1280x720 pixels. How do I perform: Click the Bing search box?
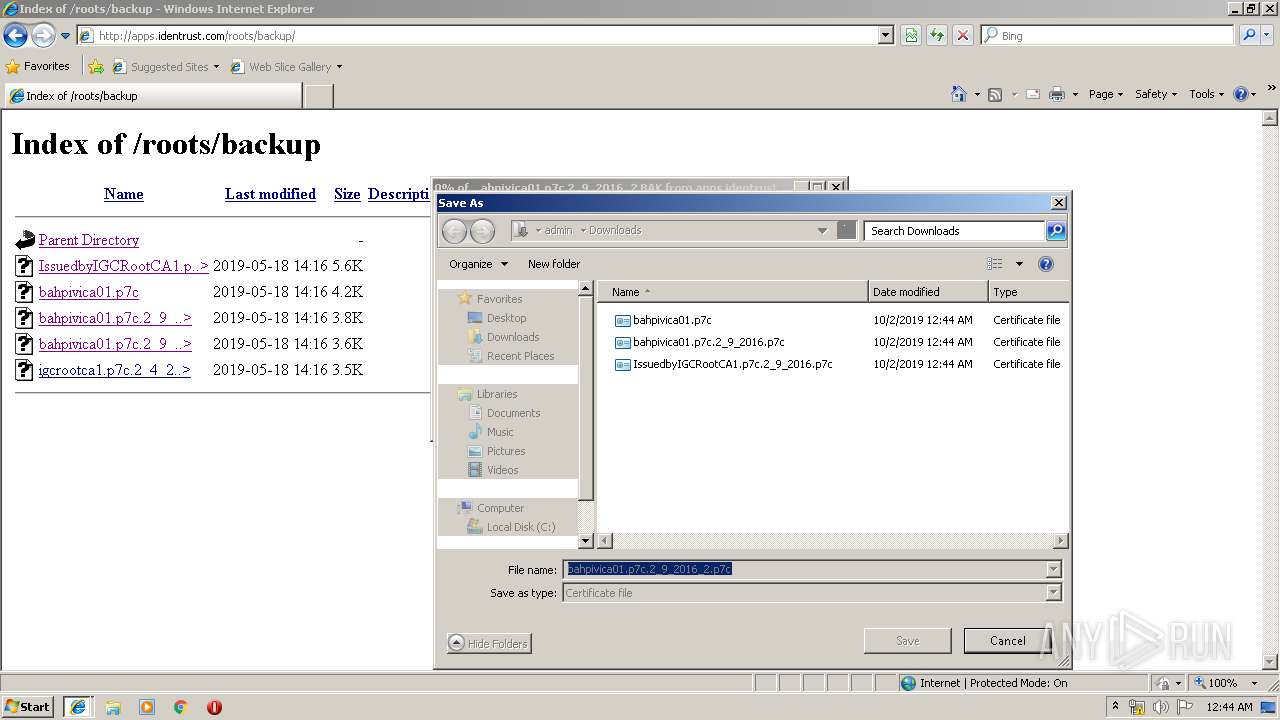click(1108, 35)
